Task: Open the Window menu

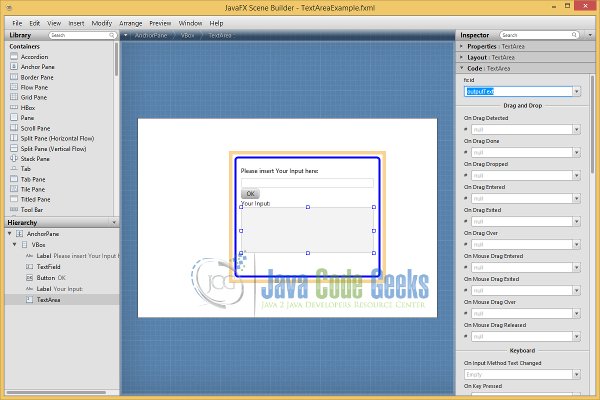Action: (190, 23)
